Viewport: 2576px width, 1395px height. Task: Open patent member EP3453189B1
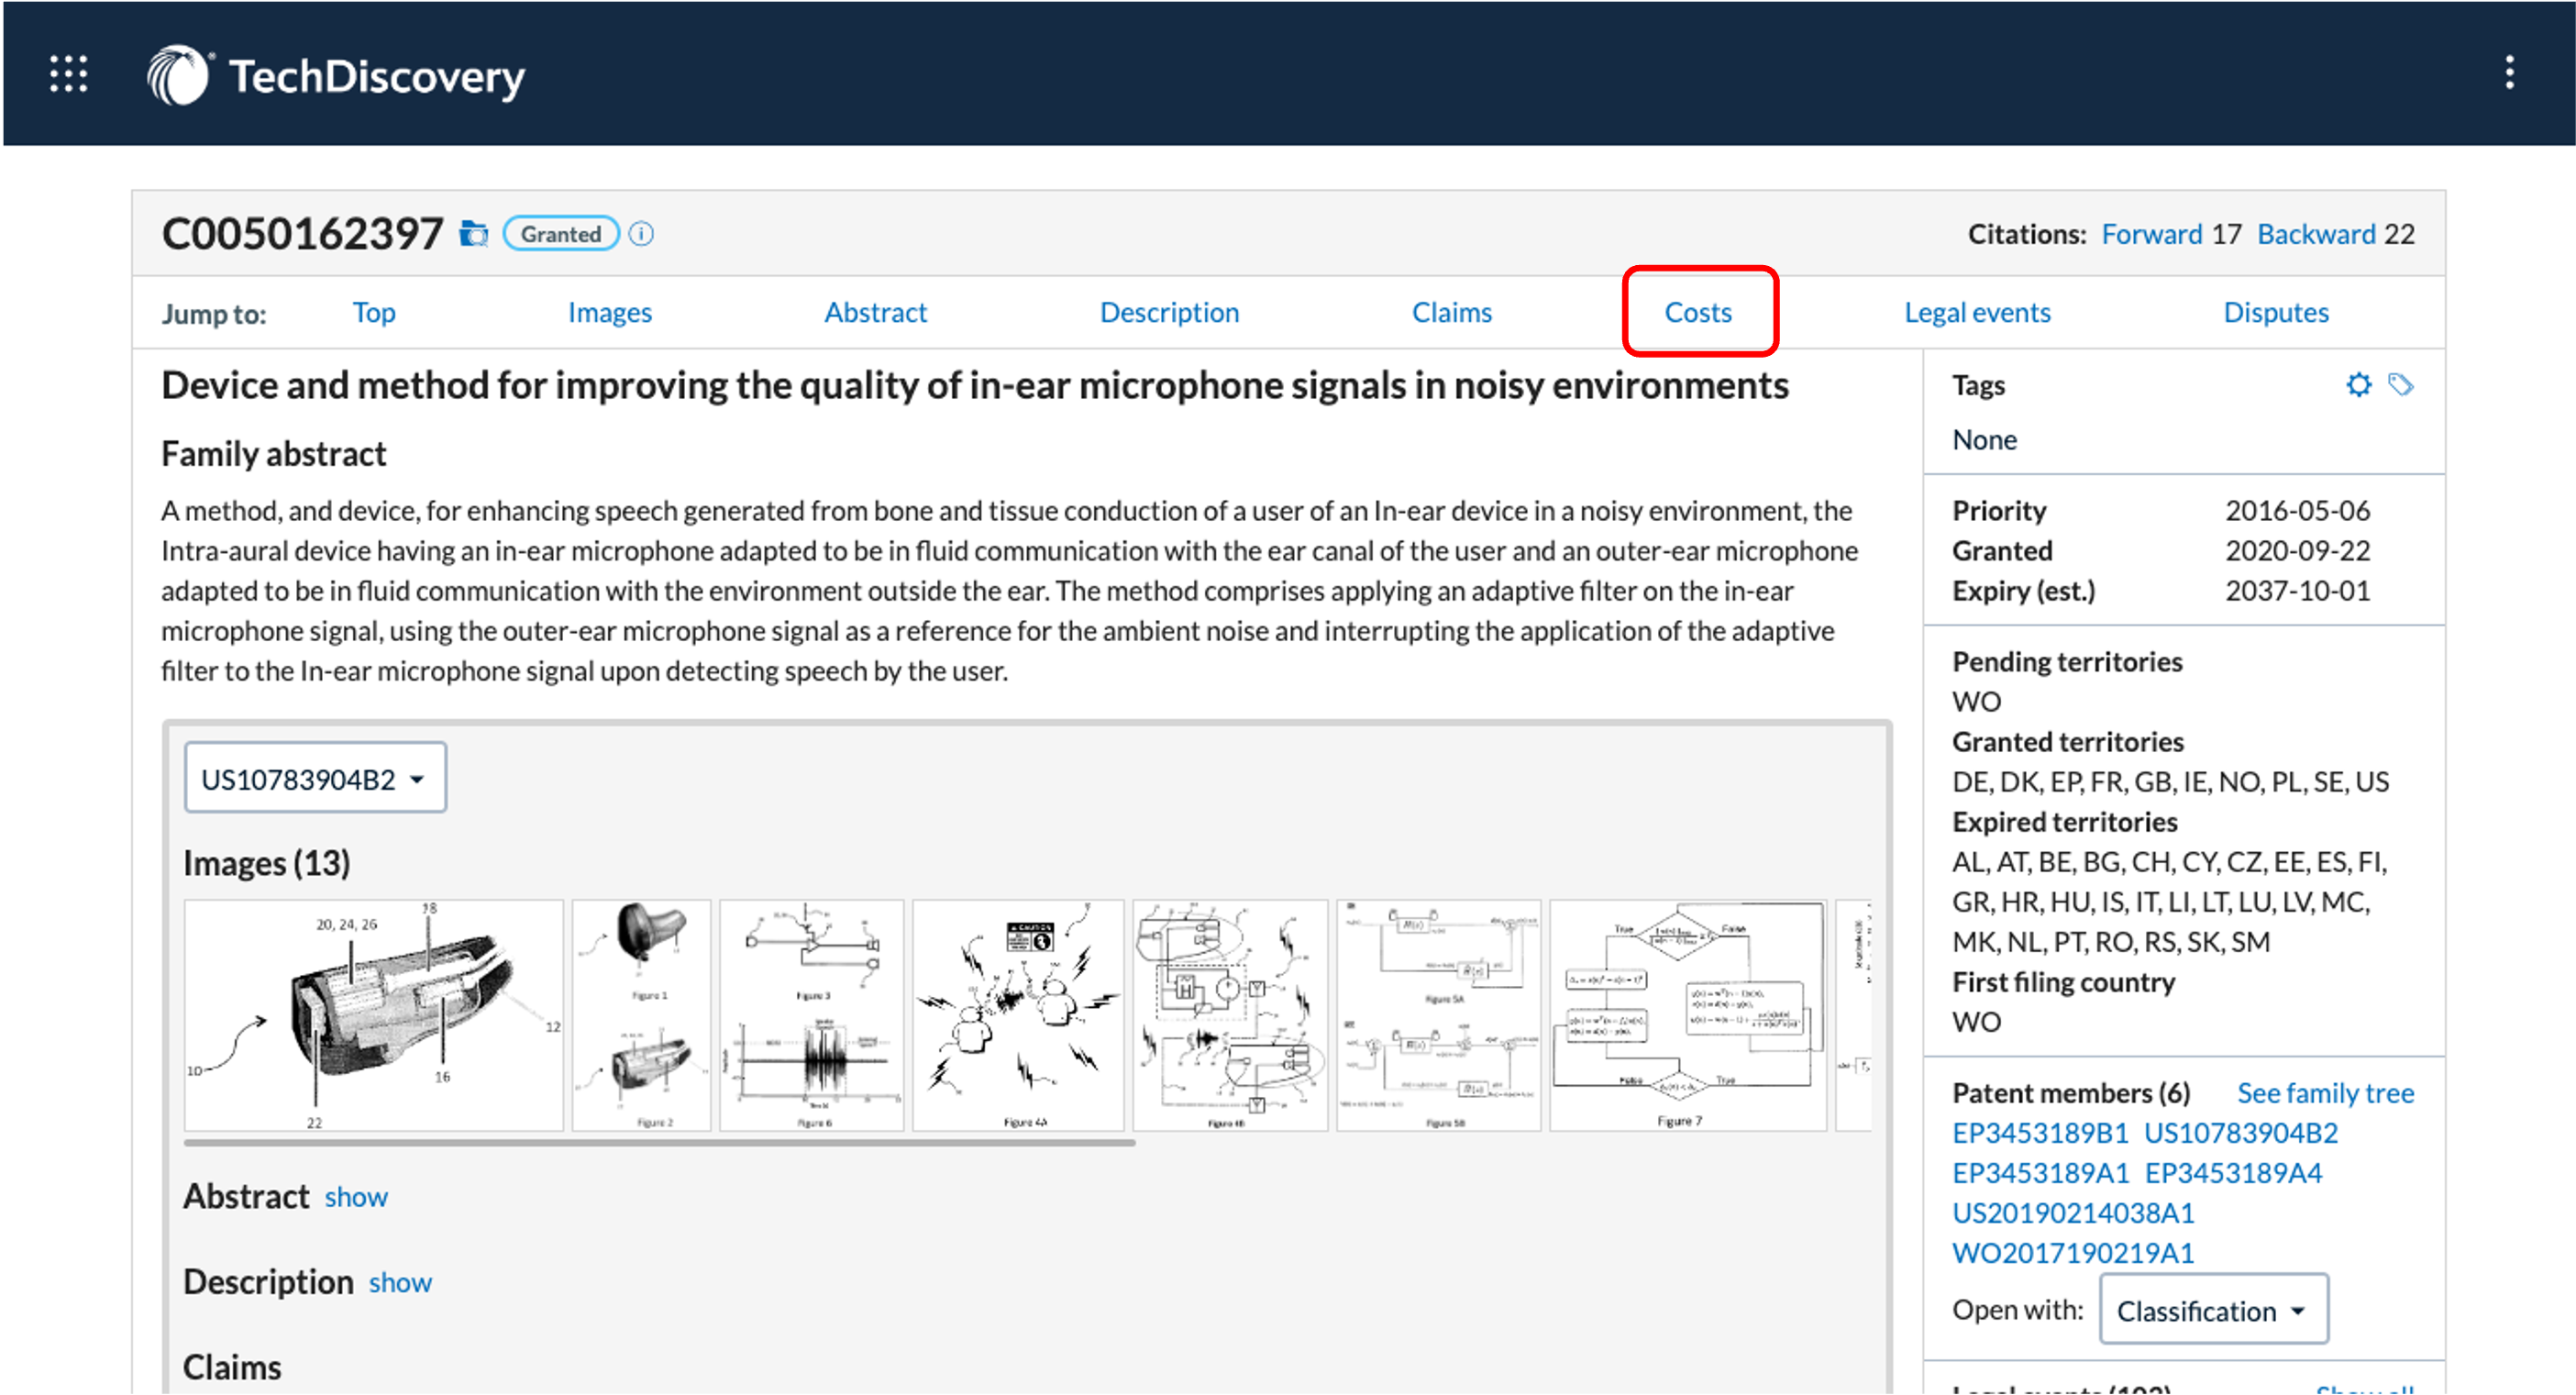2040,1133
